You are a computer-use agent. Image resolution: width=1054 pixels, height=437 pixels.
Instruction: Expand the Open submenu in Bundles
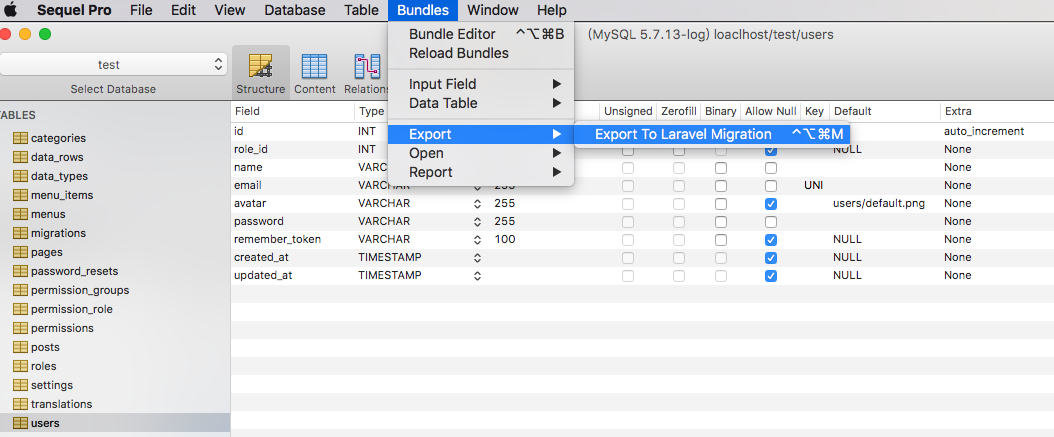(x=481, y=153)
